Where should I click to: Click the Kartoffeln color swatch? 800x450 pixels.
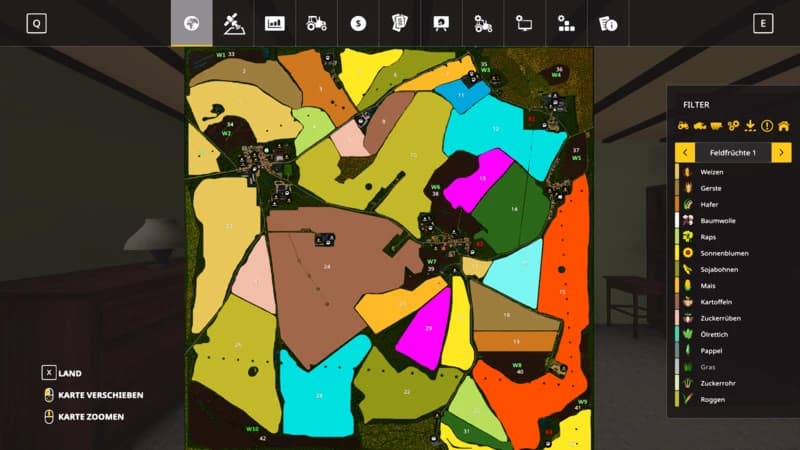(x=677, y=302)
